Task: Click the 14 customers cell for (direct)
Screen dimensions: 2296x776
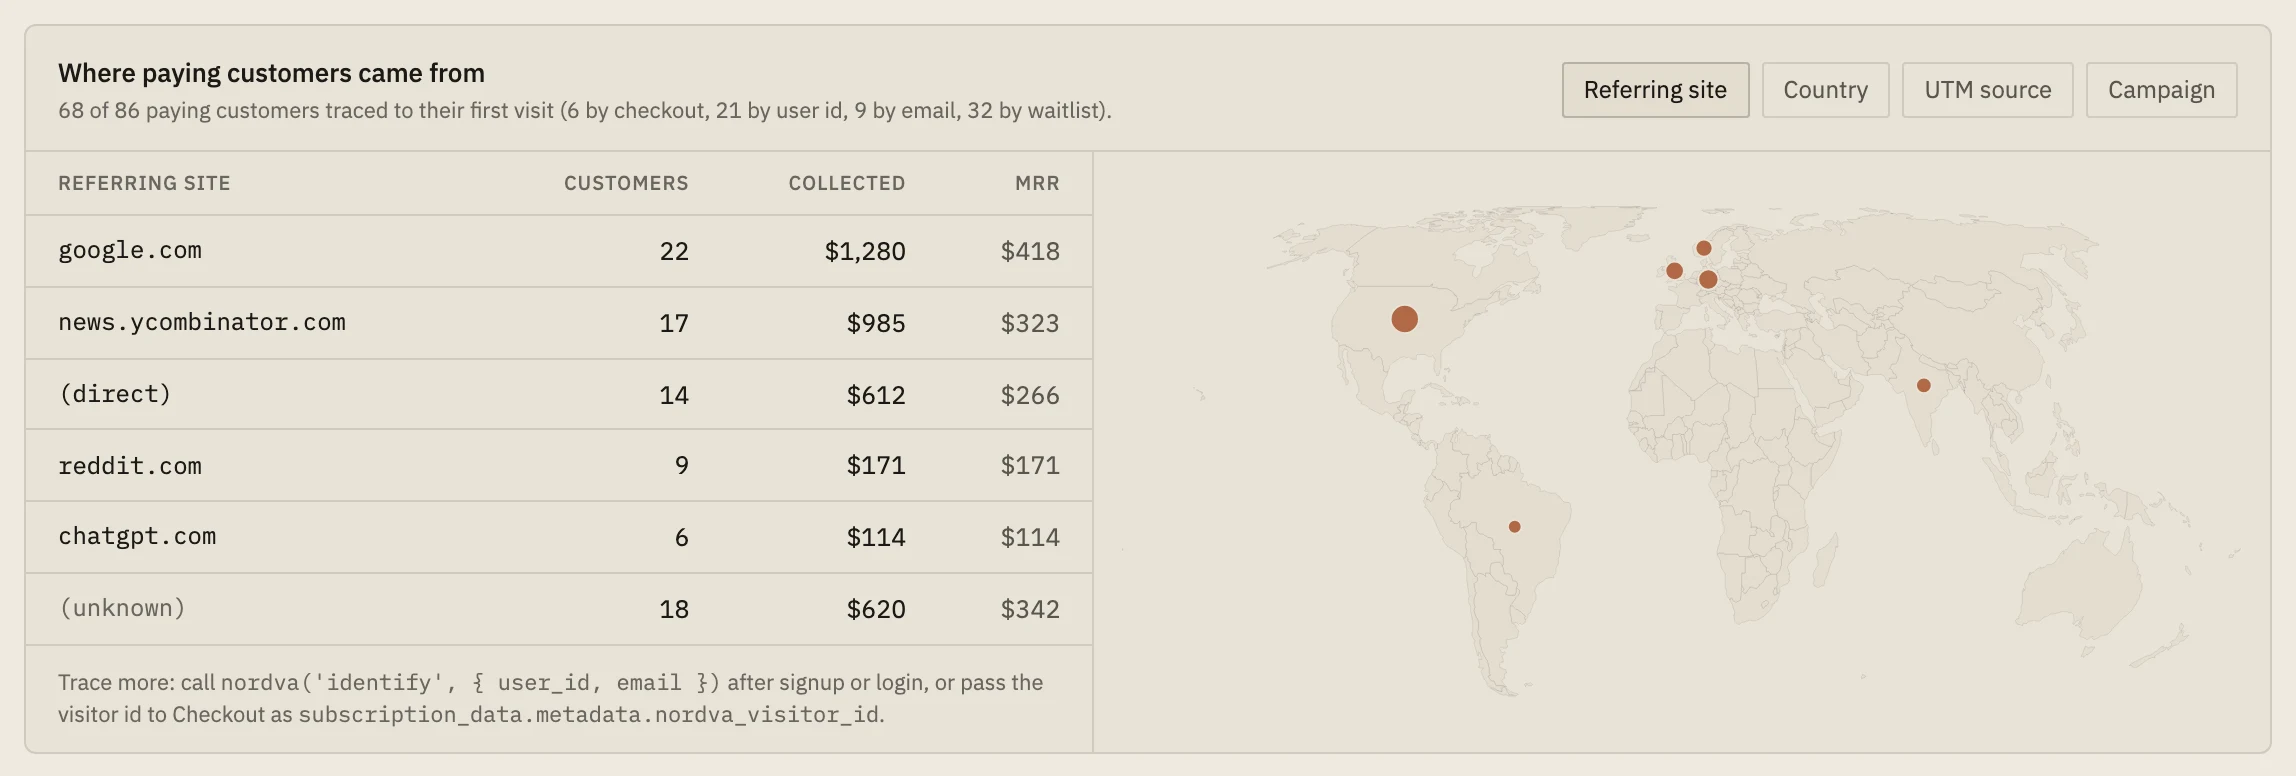Action: (674, 395)
